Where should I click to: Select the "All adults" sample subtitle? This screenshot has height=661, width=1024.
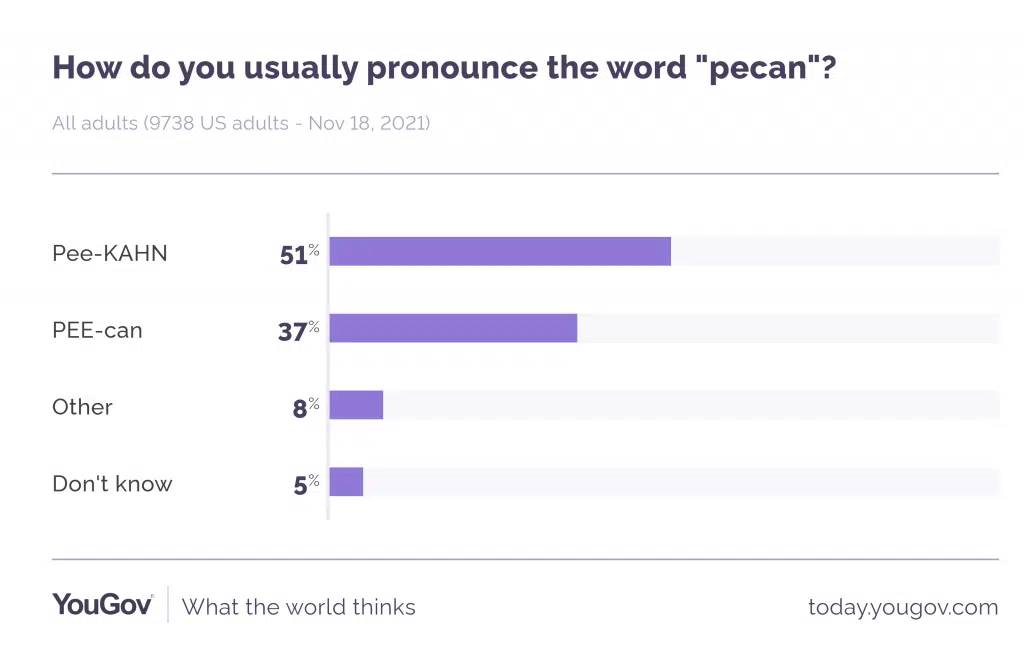tap(241, 124)
